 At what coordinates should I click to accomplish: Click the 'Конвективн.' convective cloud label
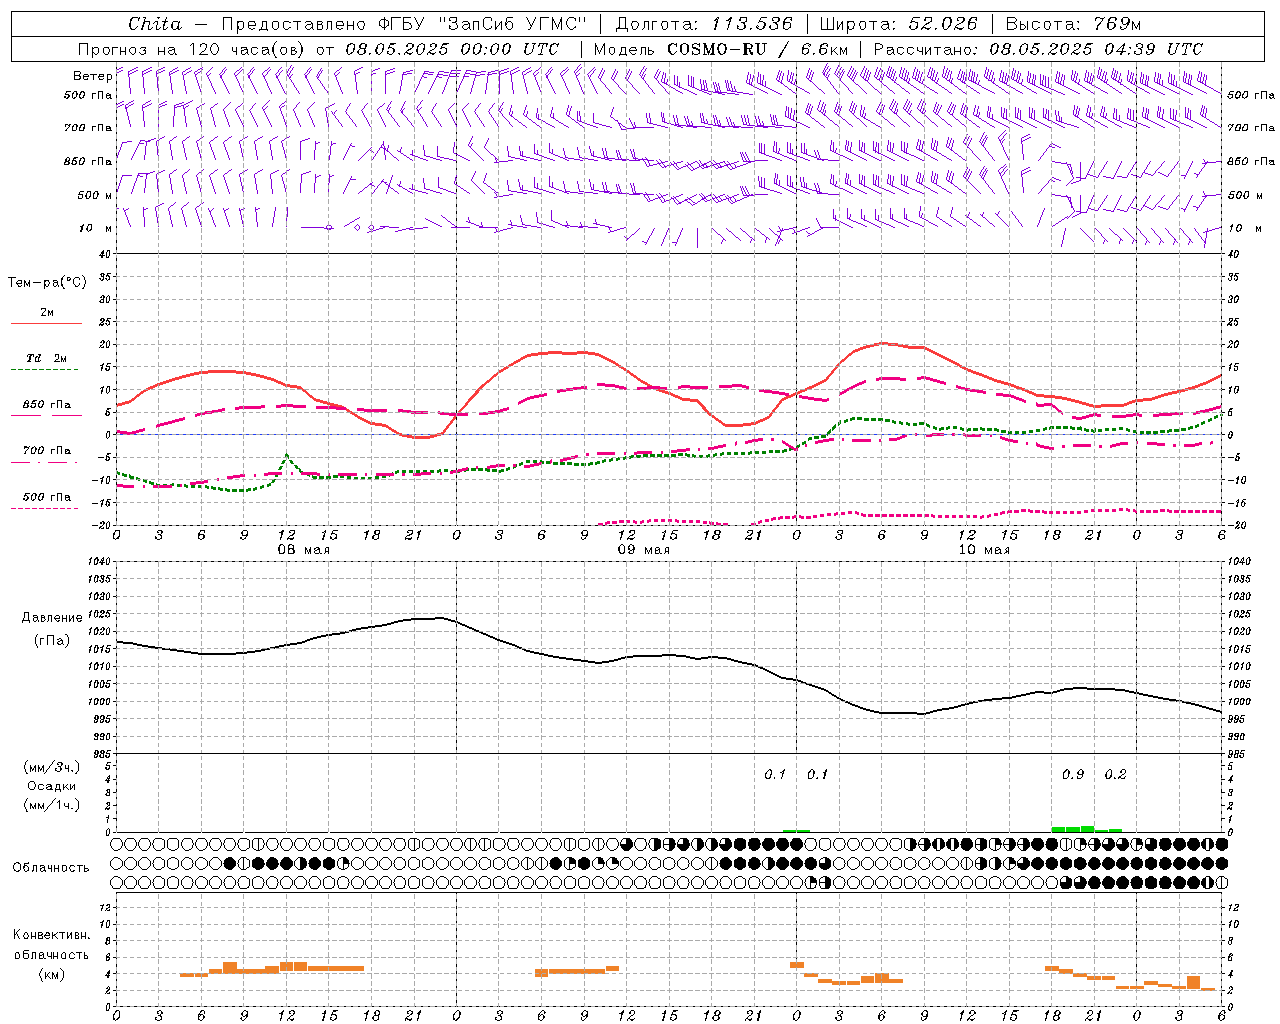[51, 935]
